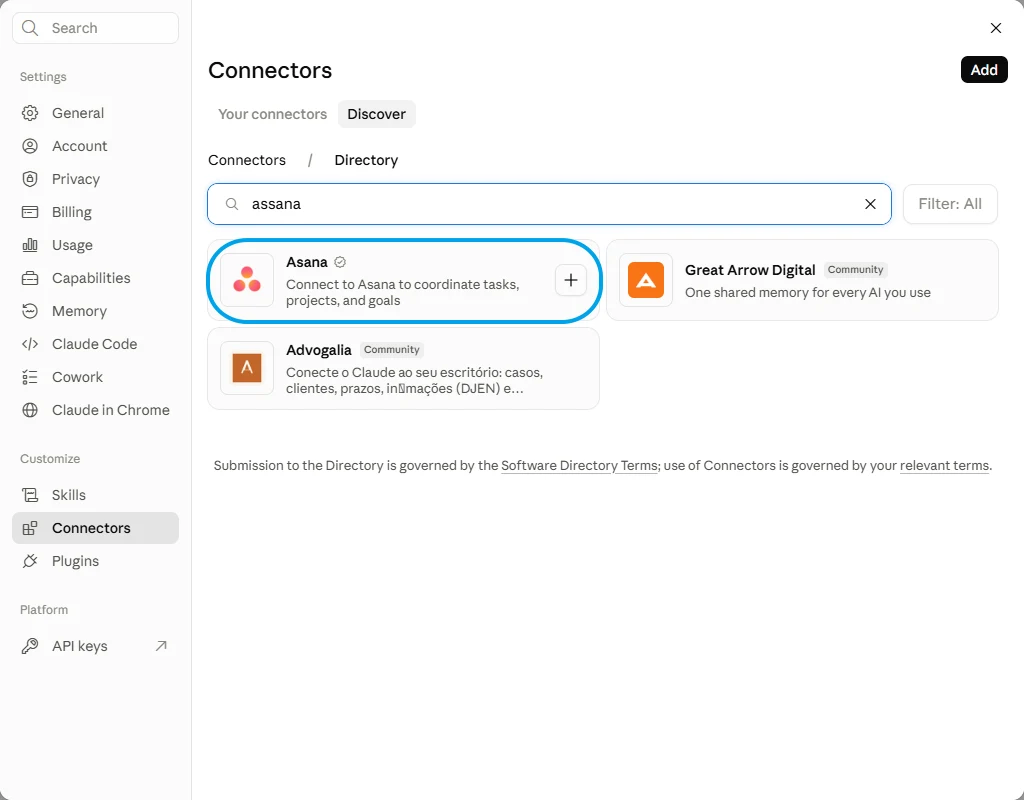1024x800 pixels.
Task: Click Great Arrow Digital's Community tag
Action: pyautogui.click(x=856, y=270)
